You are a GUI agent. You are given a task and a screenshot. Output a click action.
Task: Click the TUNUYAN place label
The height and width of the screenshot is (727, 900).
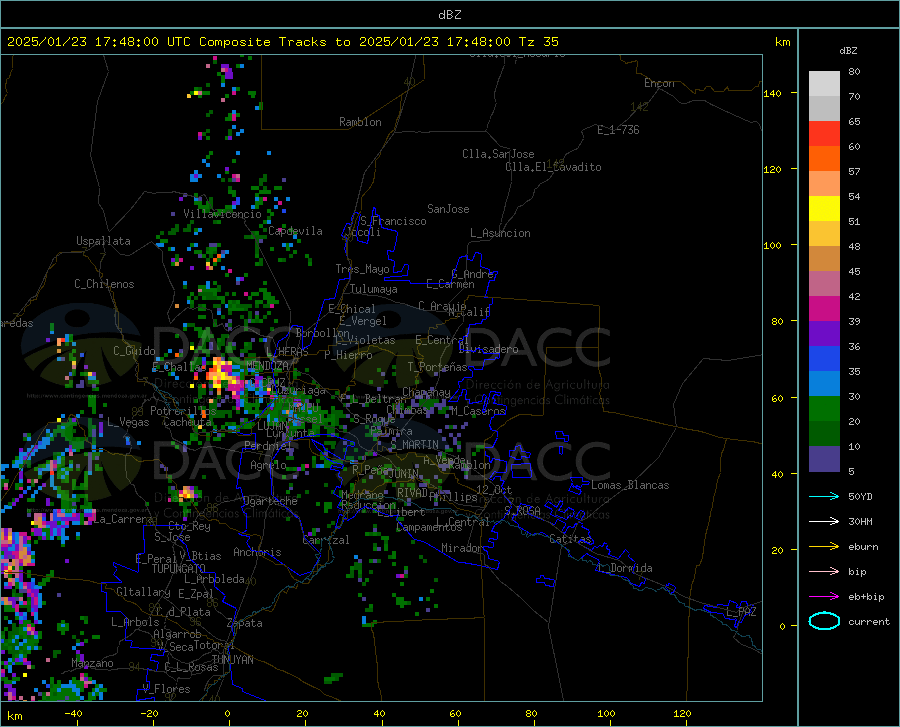(x=232, y=660)
